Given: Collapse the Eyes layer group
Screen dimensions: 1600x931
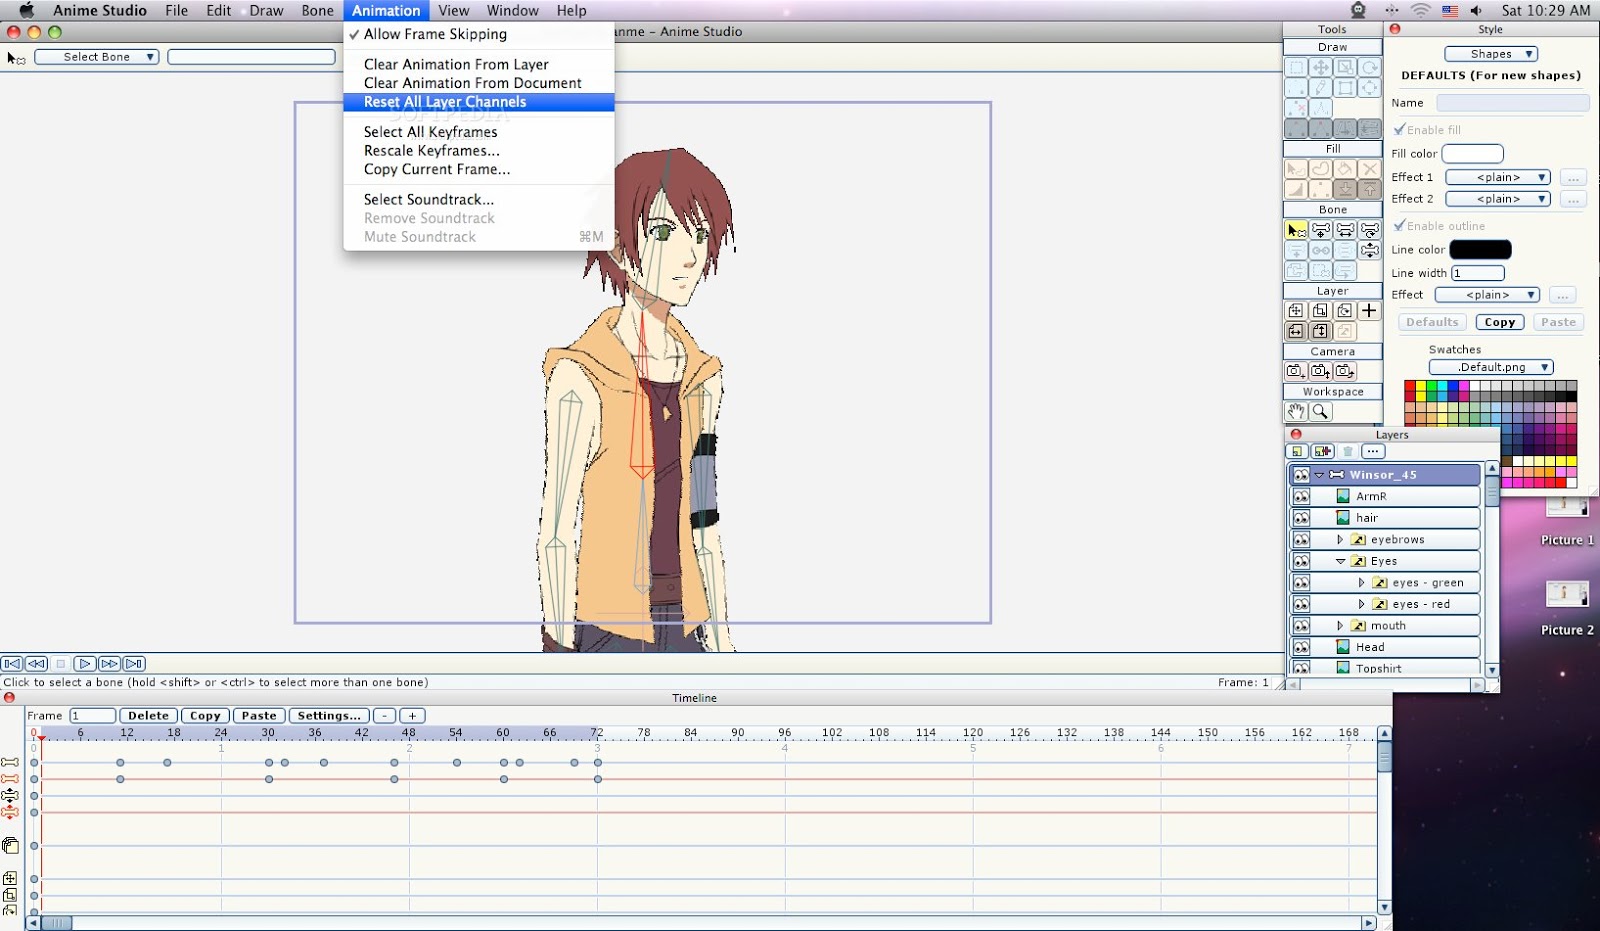Looking at the screenshot, I should [1340, 561].
